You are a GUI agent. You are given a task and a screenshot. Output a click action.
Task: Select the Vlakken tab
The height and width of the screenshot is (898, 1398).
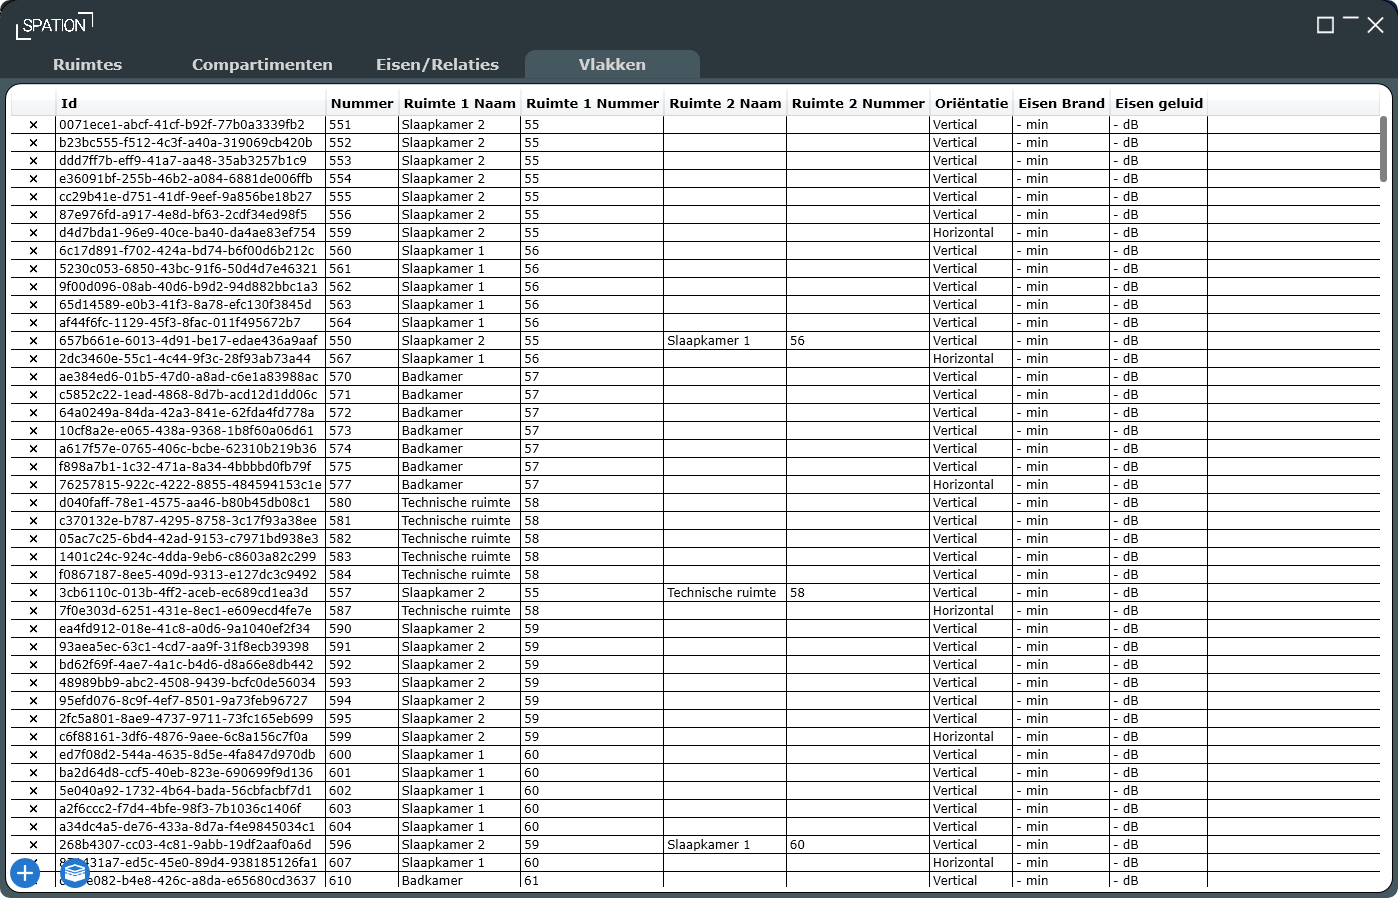point(612,64)
